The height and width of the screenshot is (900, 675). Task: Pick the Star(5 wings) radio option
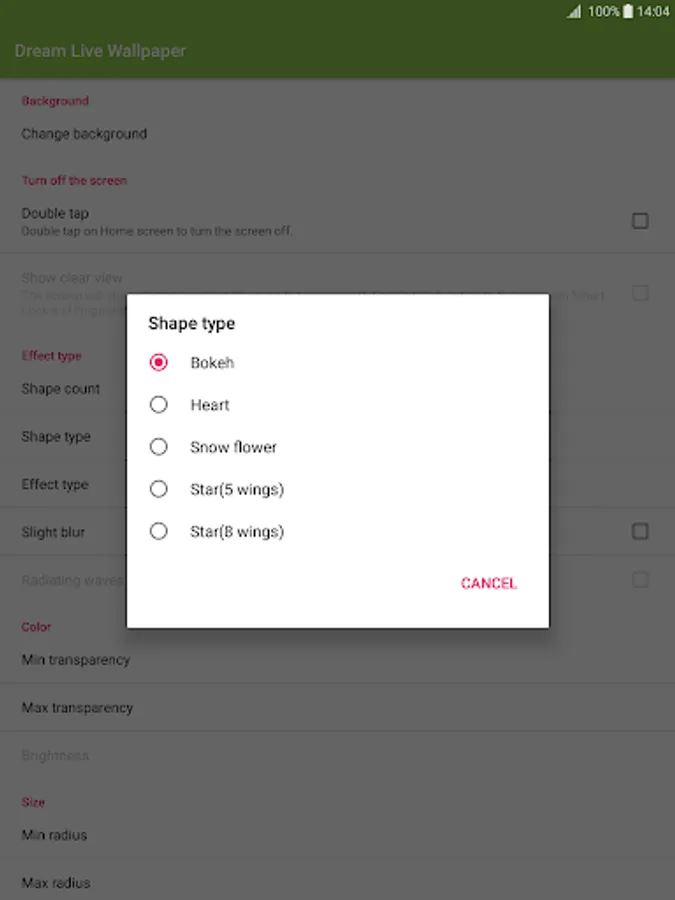[x=159, y=489]
